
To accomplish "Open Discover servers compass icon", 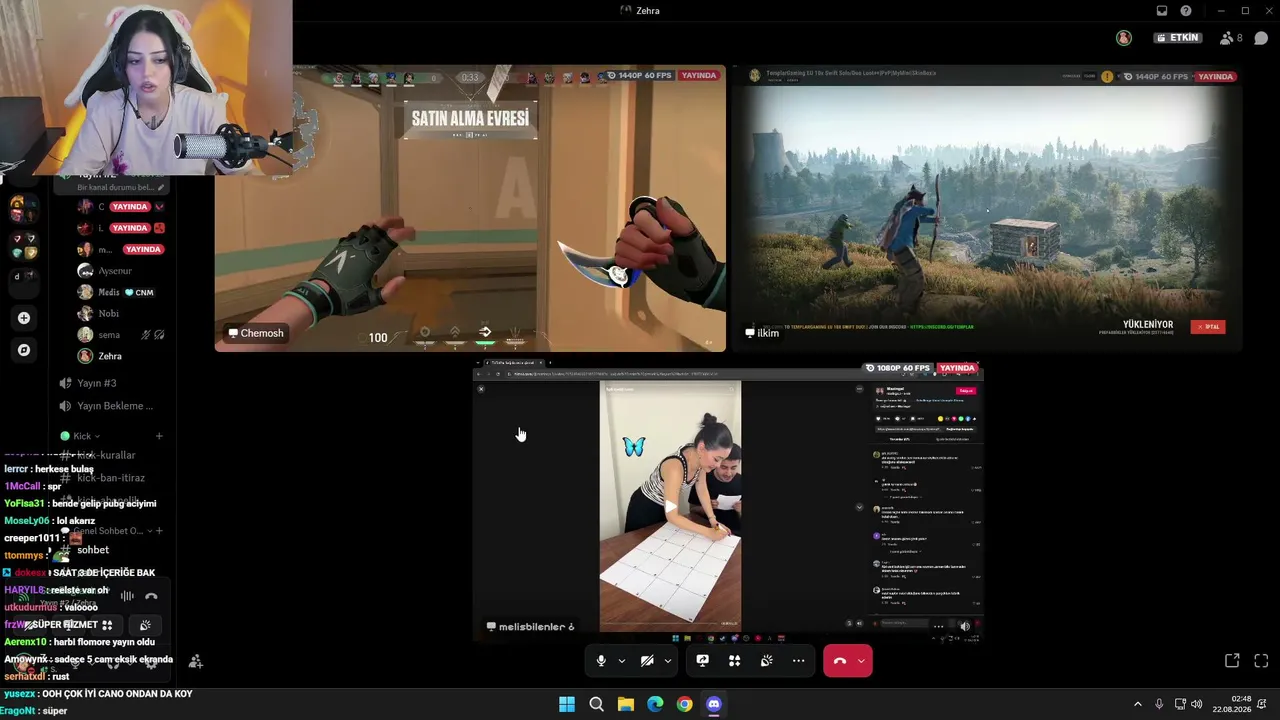I will point(24,350).
